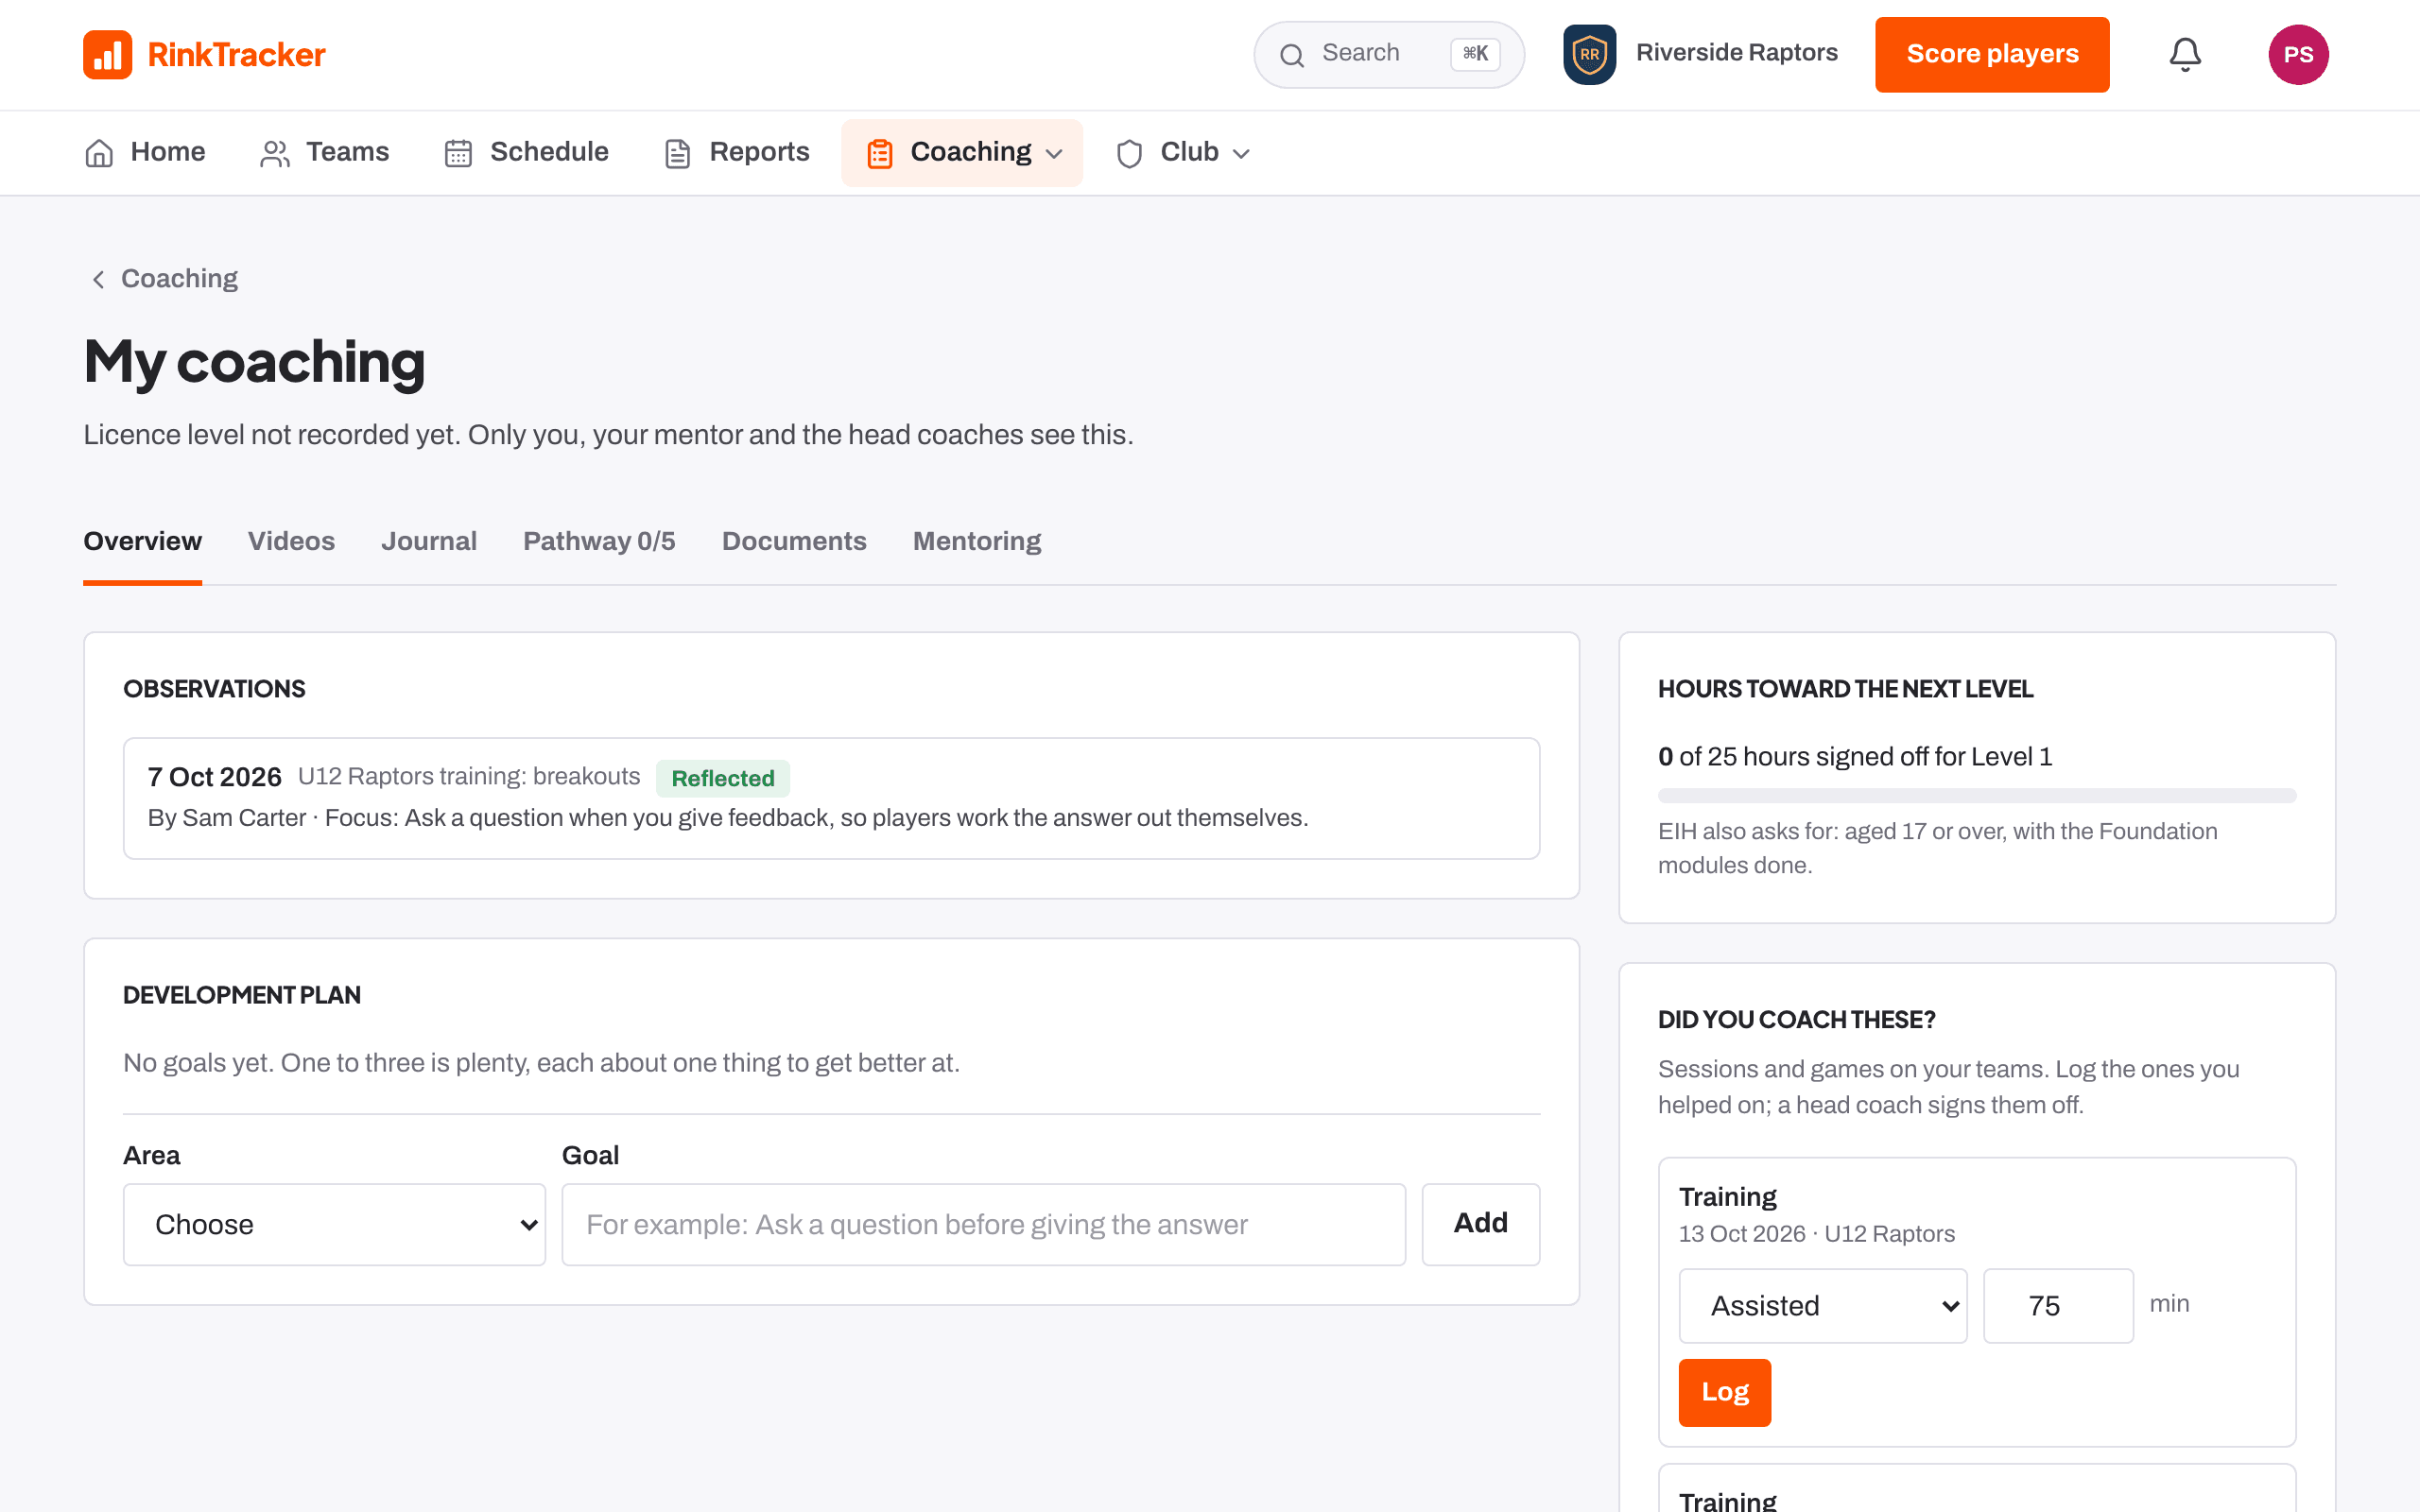
Task: Click the Riverside Raptors shield badge
Action: (x=1589, y=54)
